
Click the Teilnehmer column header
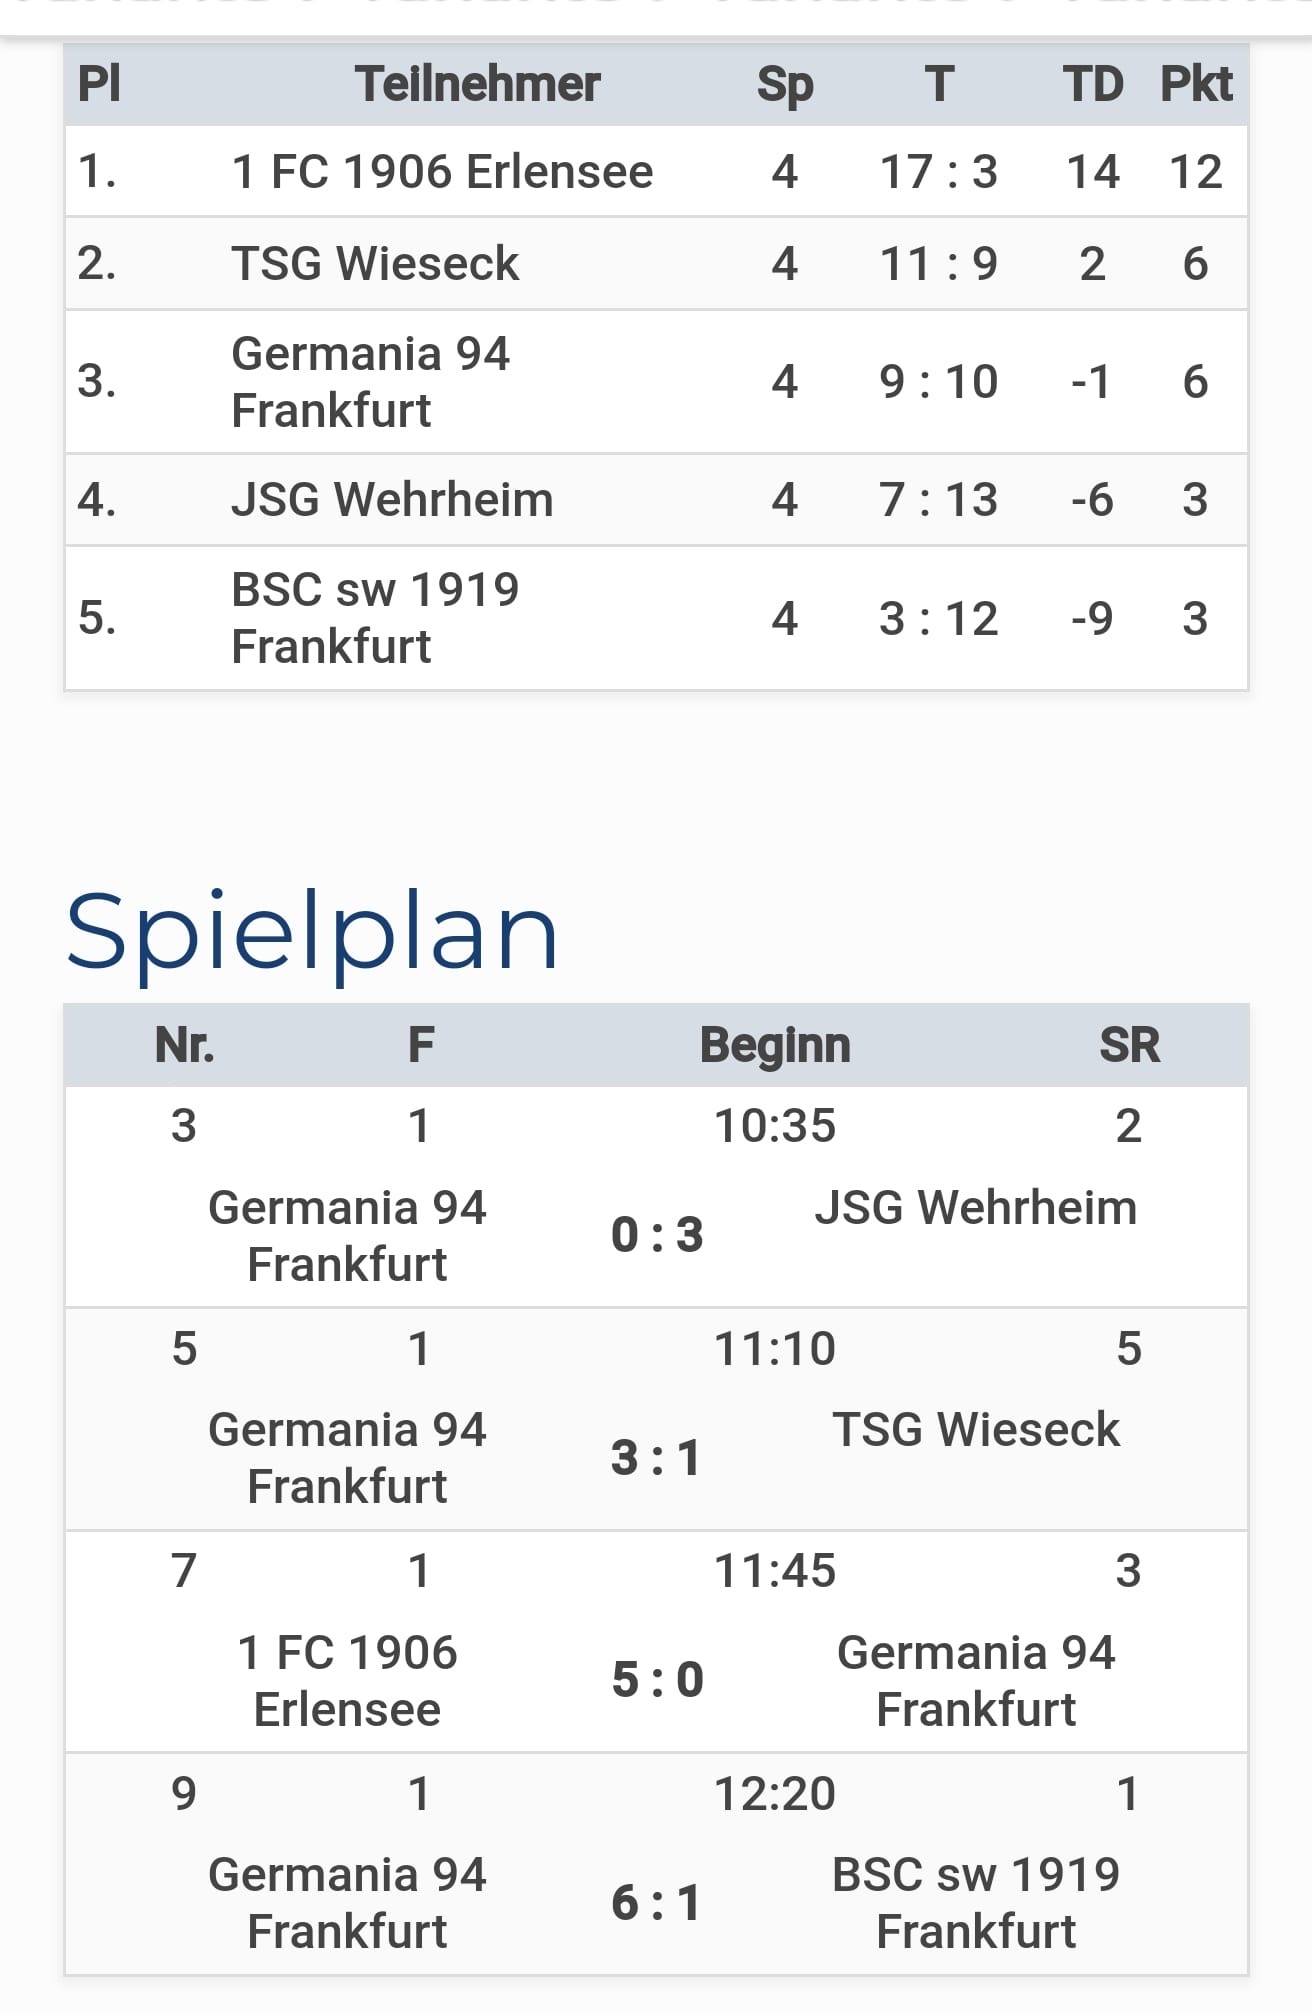(477, 84)
